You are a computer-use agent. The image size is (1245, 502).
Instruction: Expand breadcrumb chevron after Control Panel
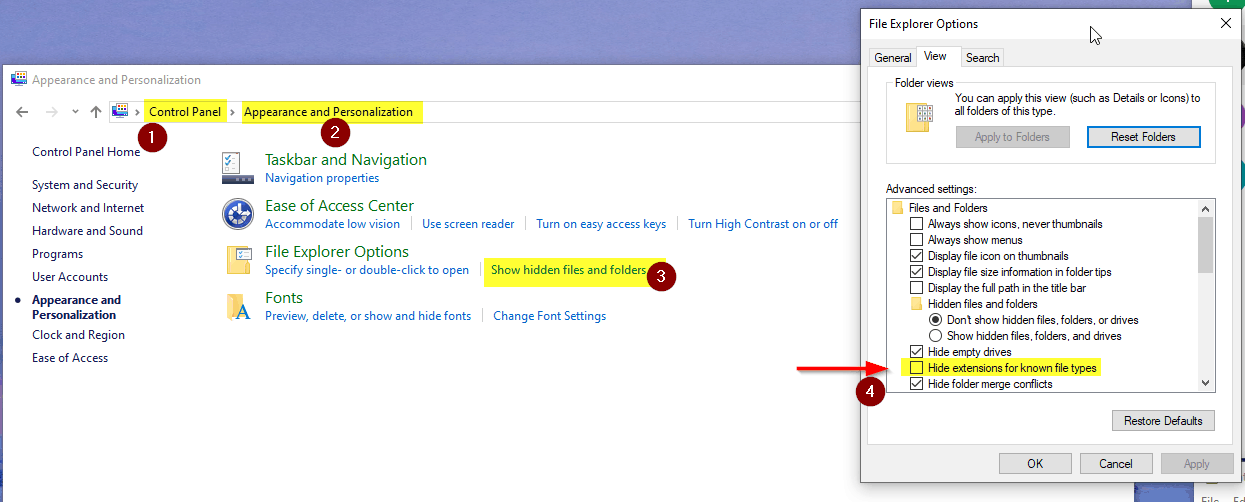[232, 112]
